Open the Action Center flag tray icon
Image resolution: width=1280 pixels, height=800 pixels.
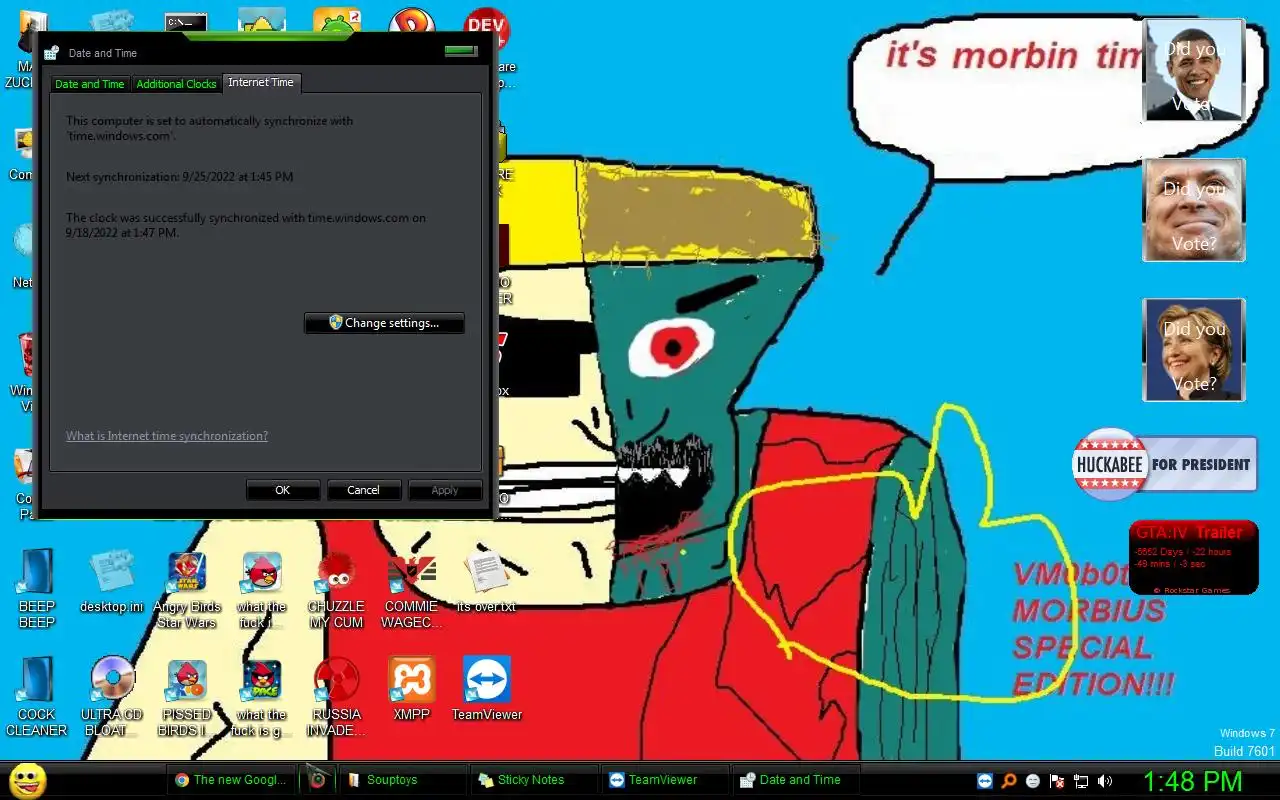coord(1057,781)
